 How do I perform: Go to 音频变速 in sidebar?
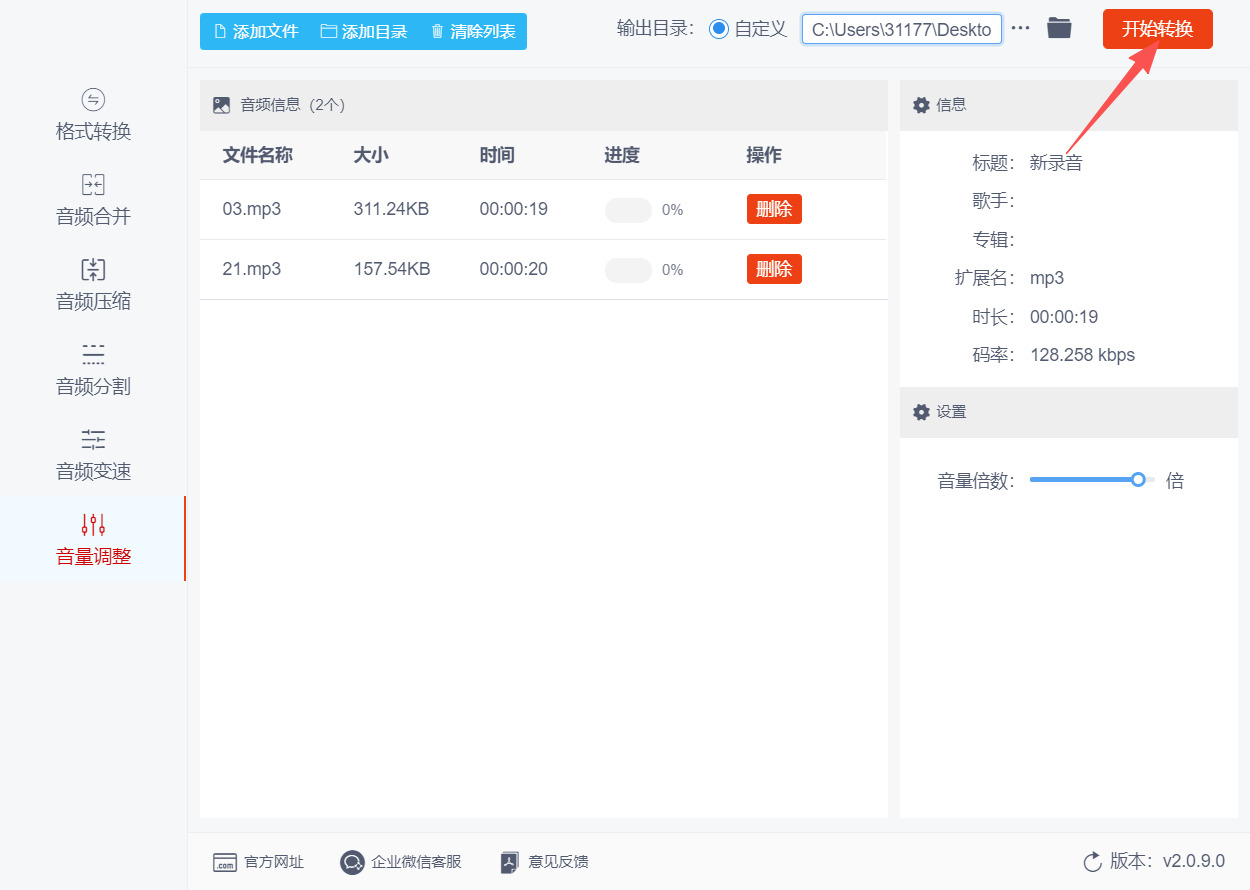coord(93,455)
